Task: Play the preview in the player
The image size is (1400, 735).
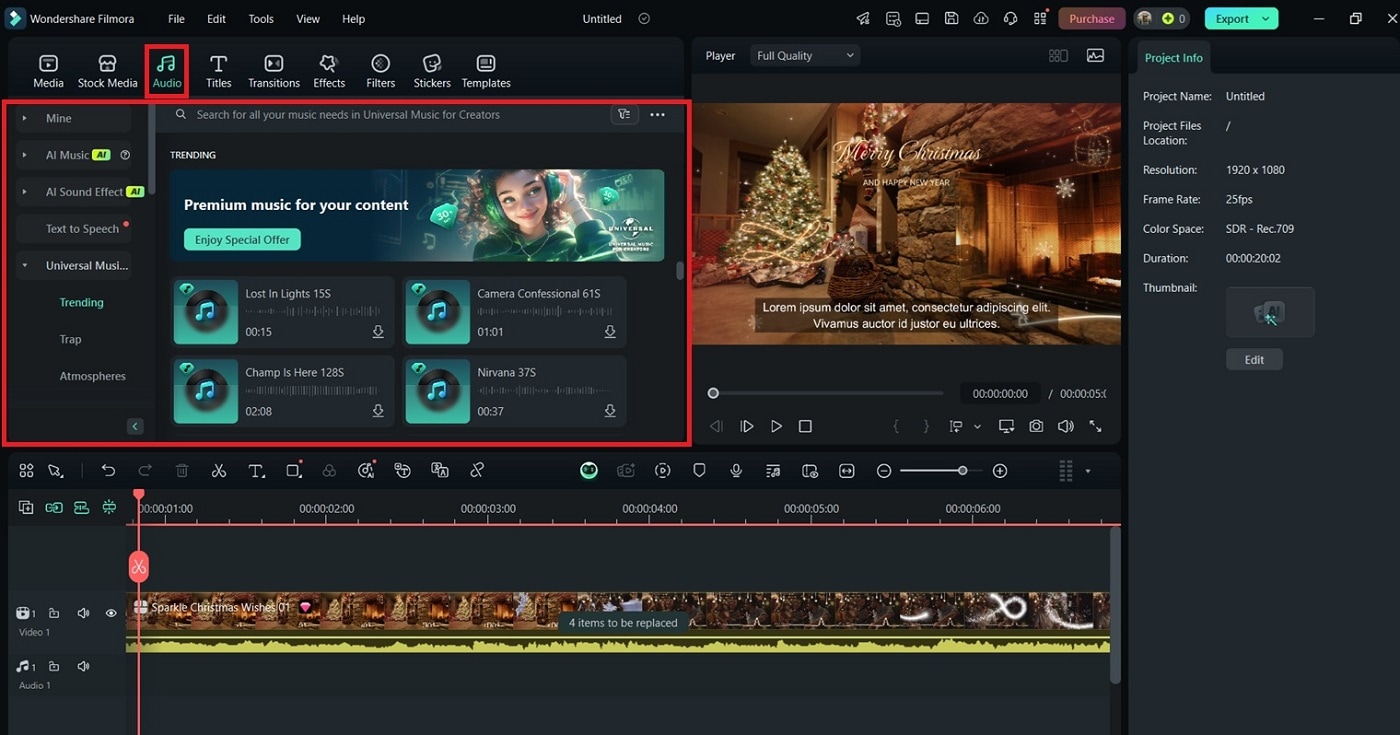Action: (776, 426)
